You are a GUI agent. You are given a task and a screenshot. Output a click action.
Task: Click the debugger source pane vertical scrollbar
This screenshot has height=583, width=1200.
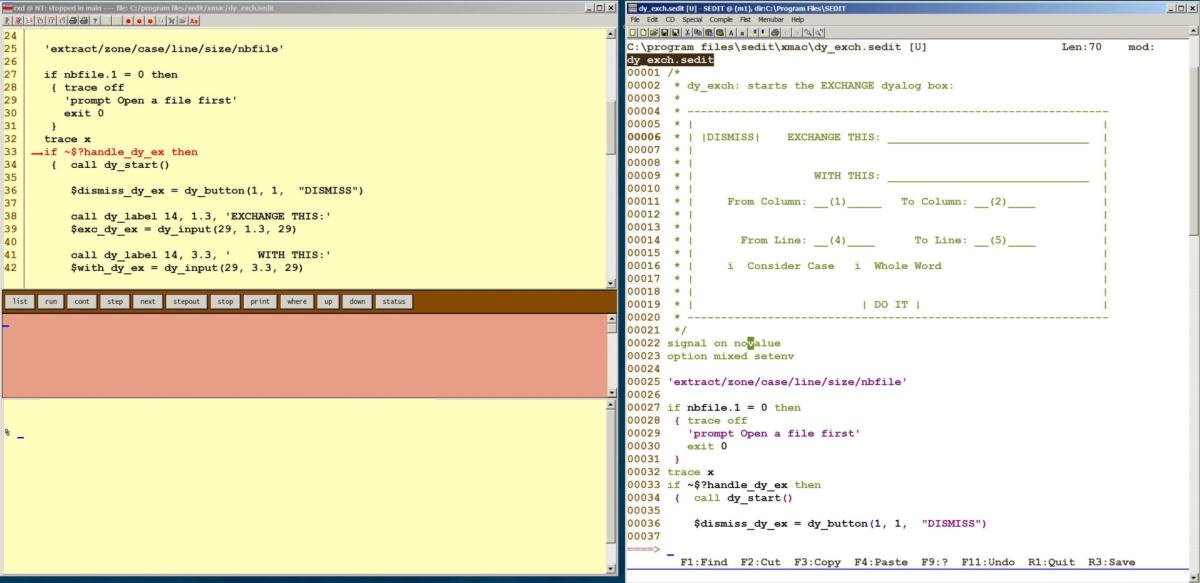coord(611,158)
